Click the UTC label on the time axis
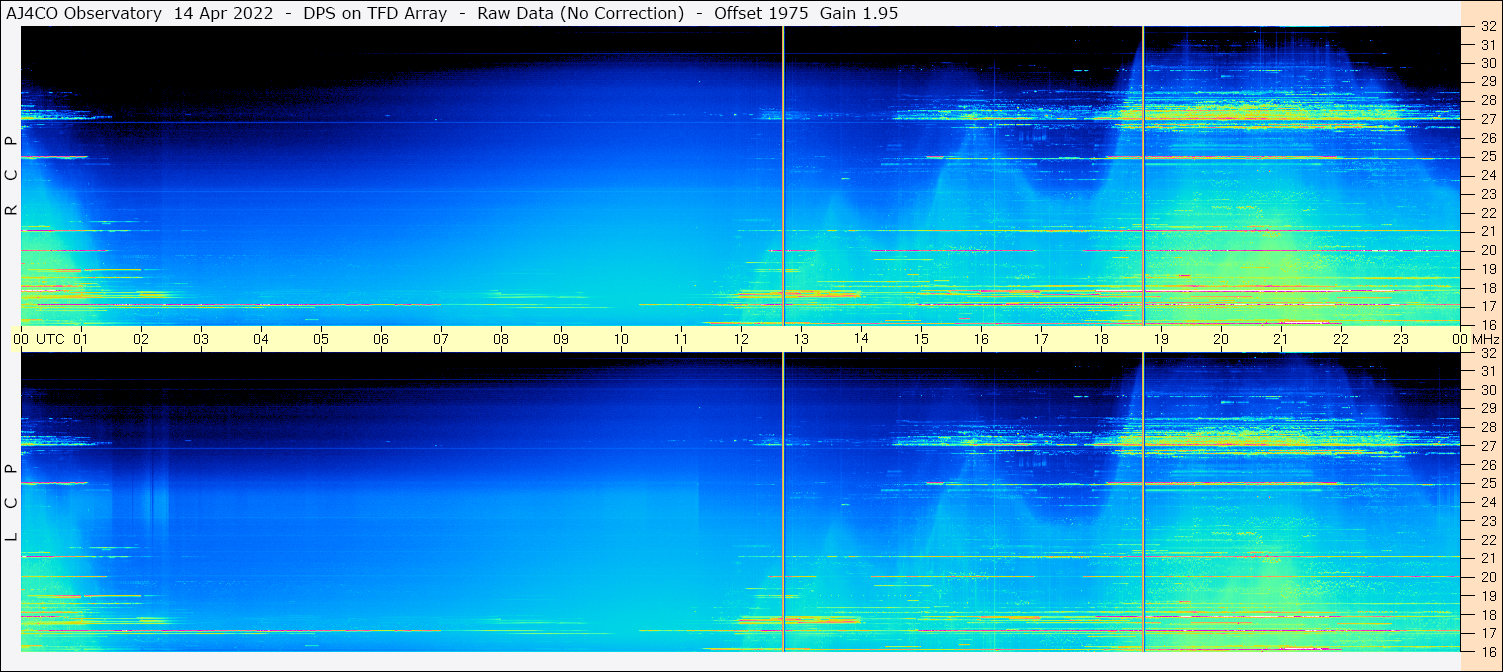Viewport: 1503px width, 672px height. (x=50, y=339)
